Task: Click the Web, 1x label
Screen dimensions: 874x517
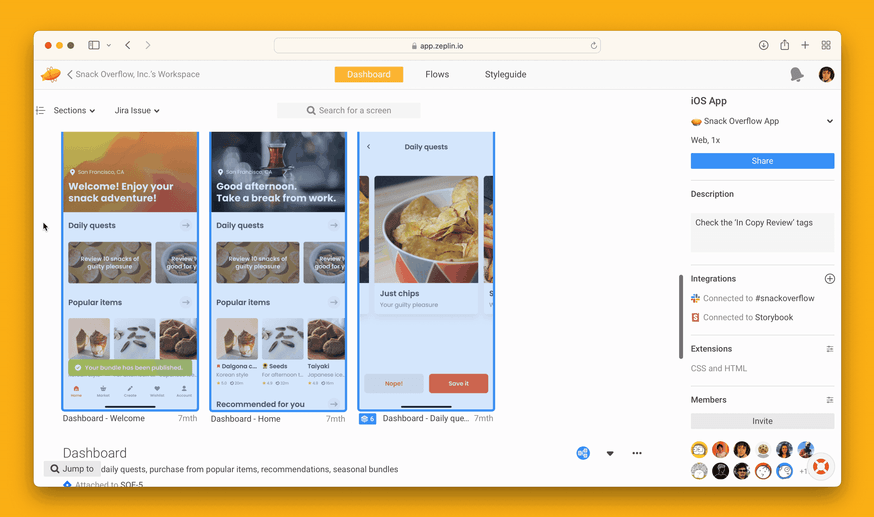Action: (705, 140)
